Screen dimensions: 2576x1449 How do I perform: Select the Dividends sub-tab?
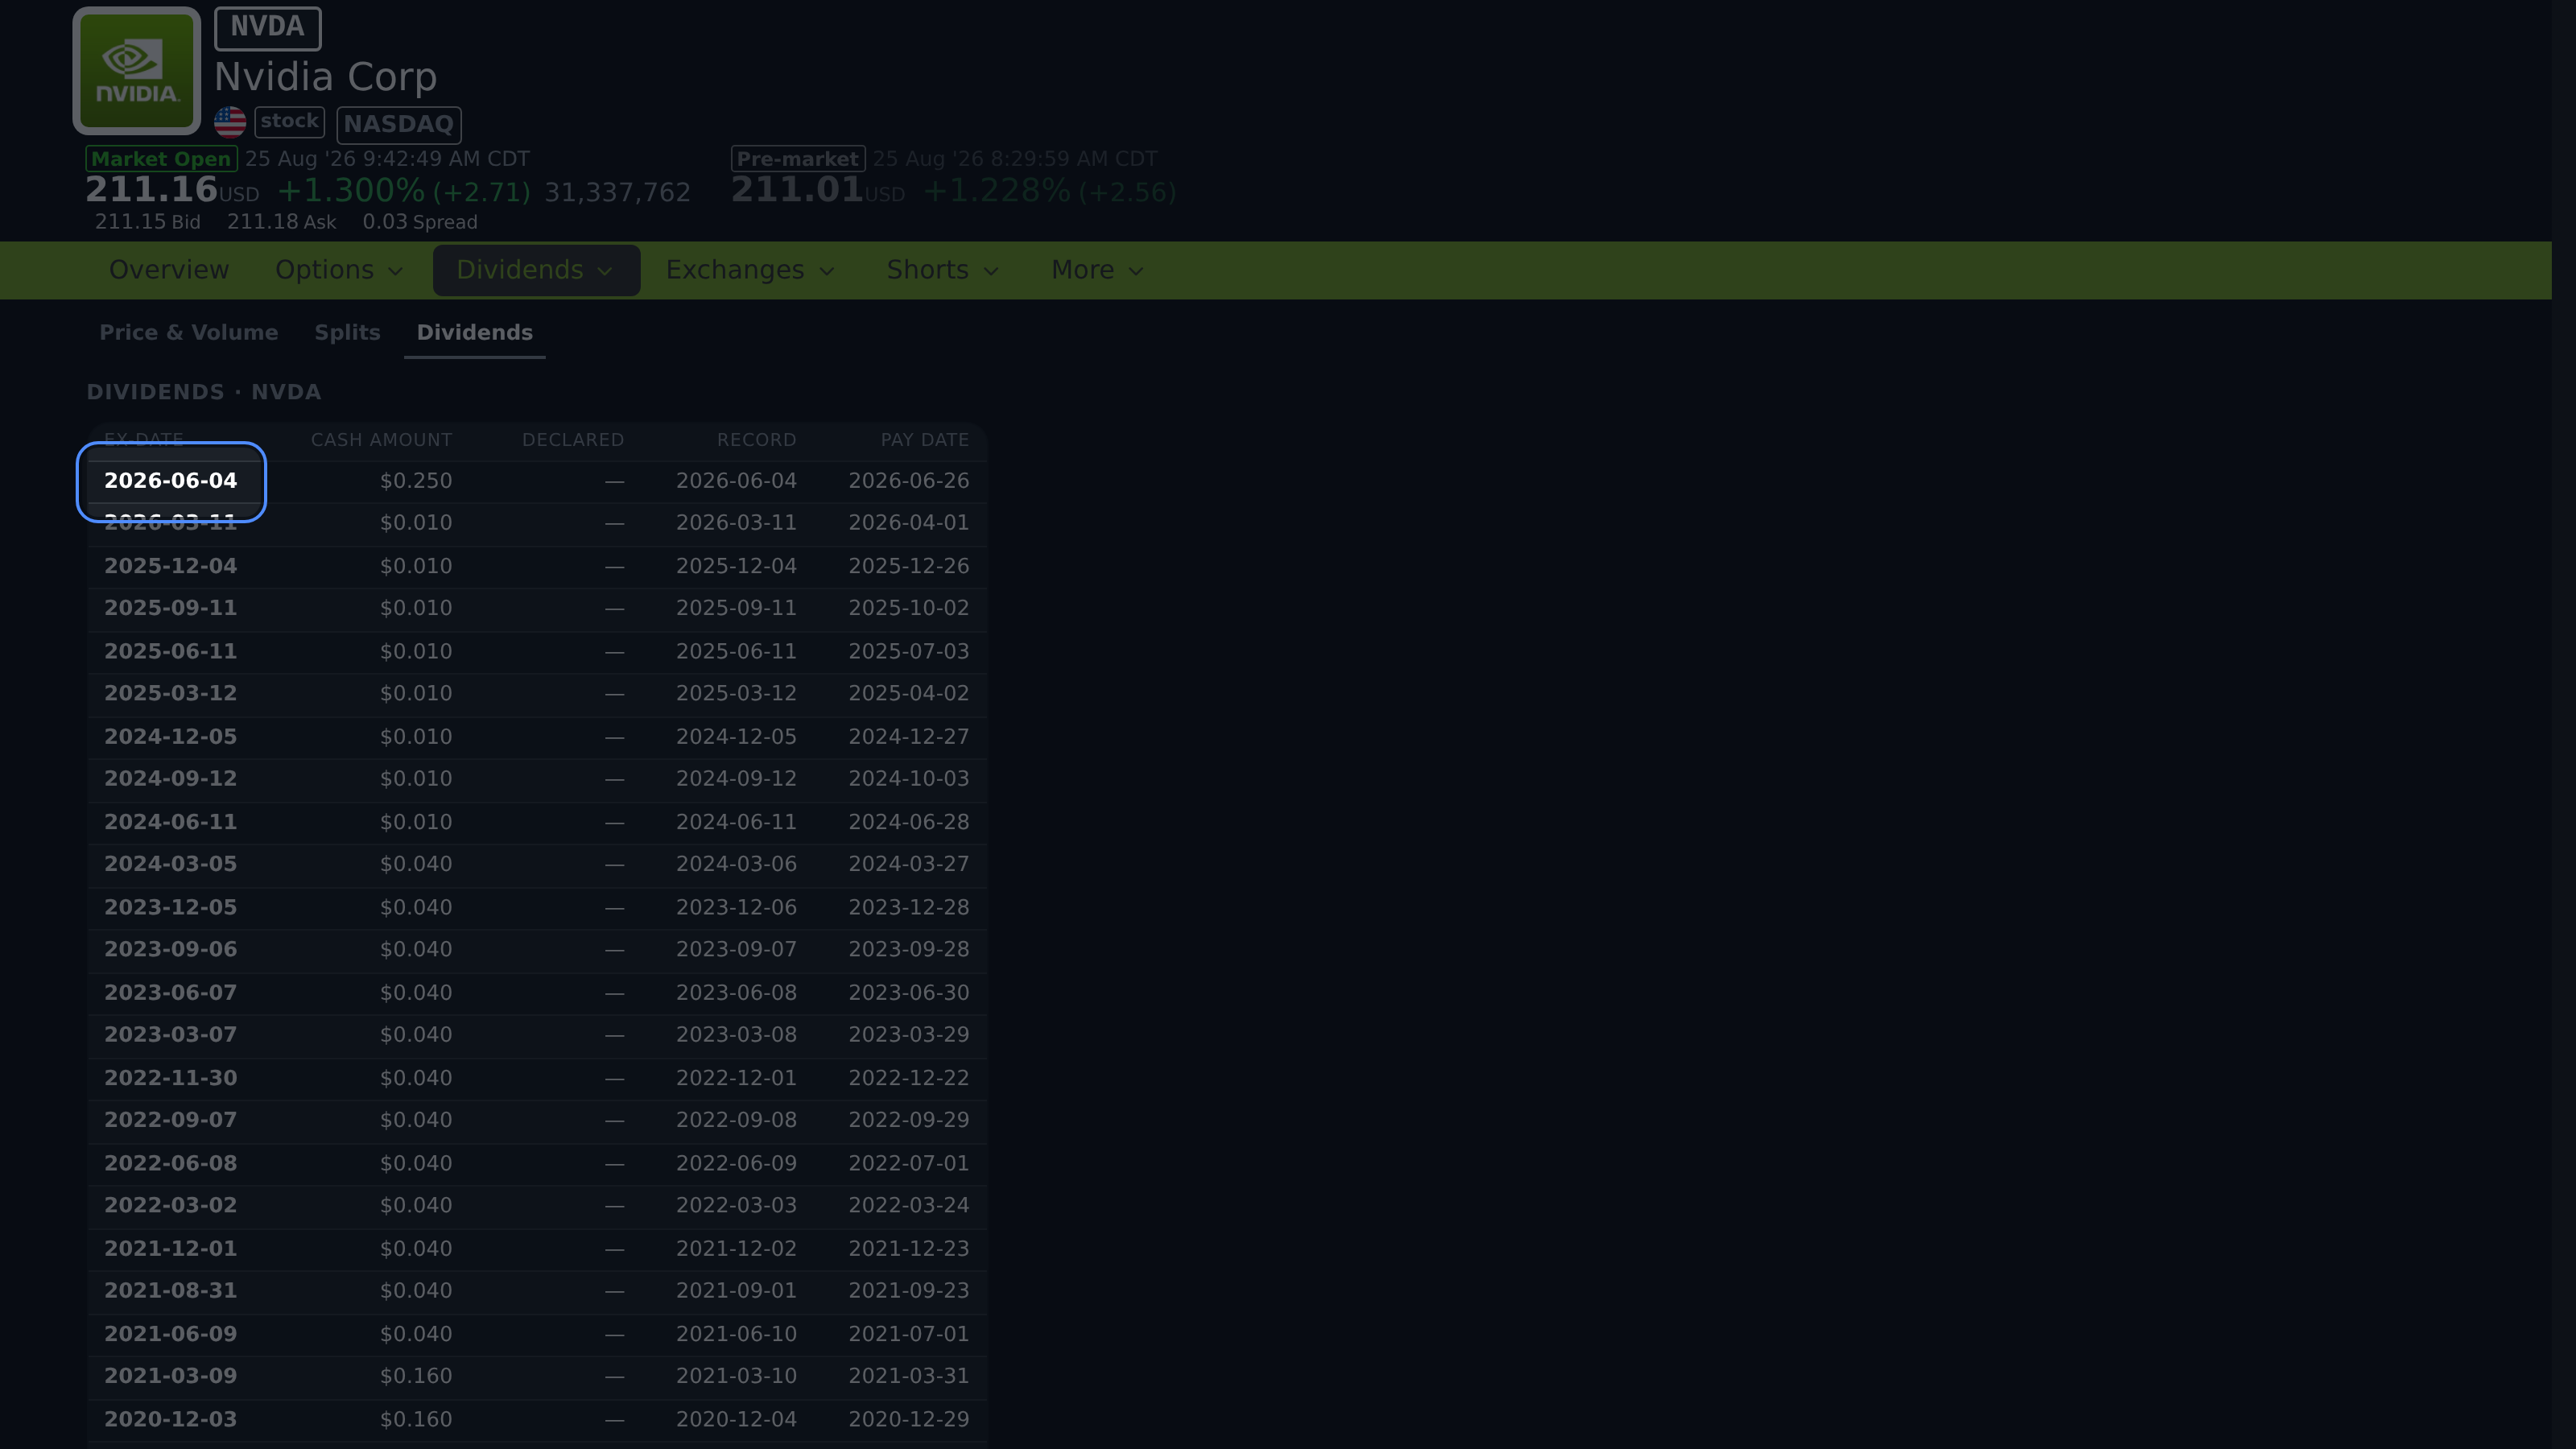coord(475,333)
